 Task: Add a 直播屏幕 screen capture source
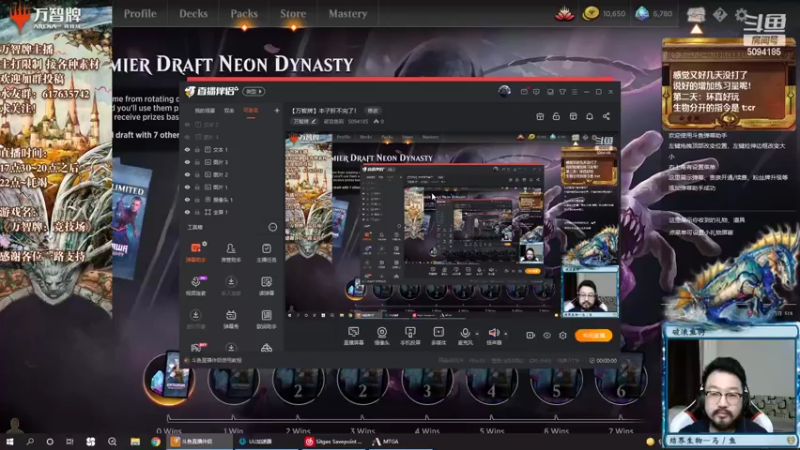pyautogui.click(x=353, y=336)
